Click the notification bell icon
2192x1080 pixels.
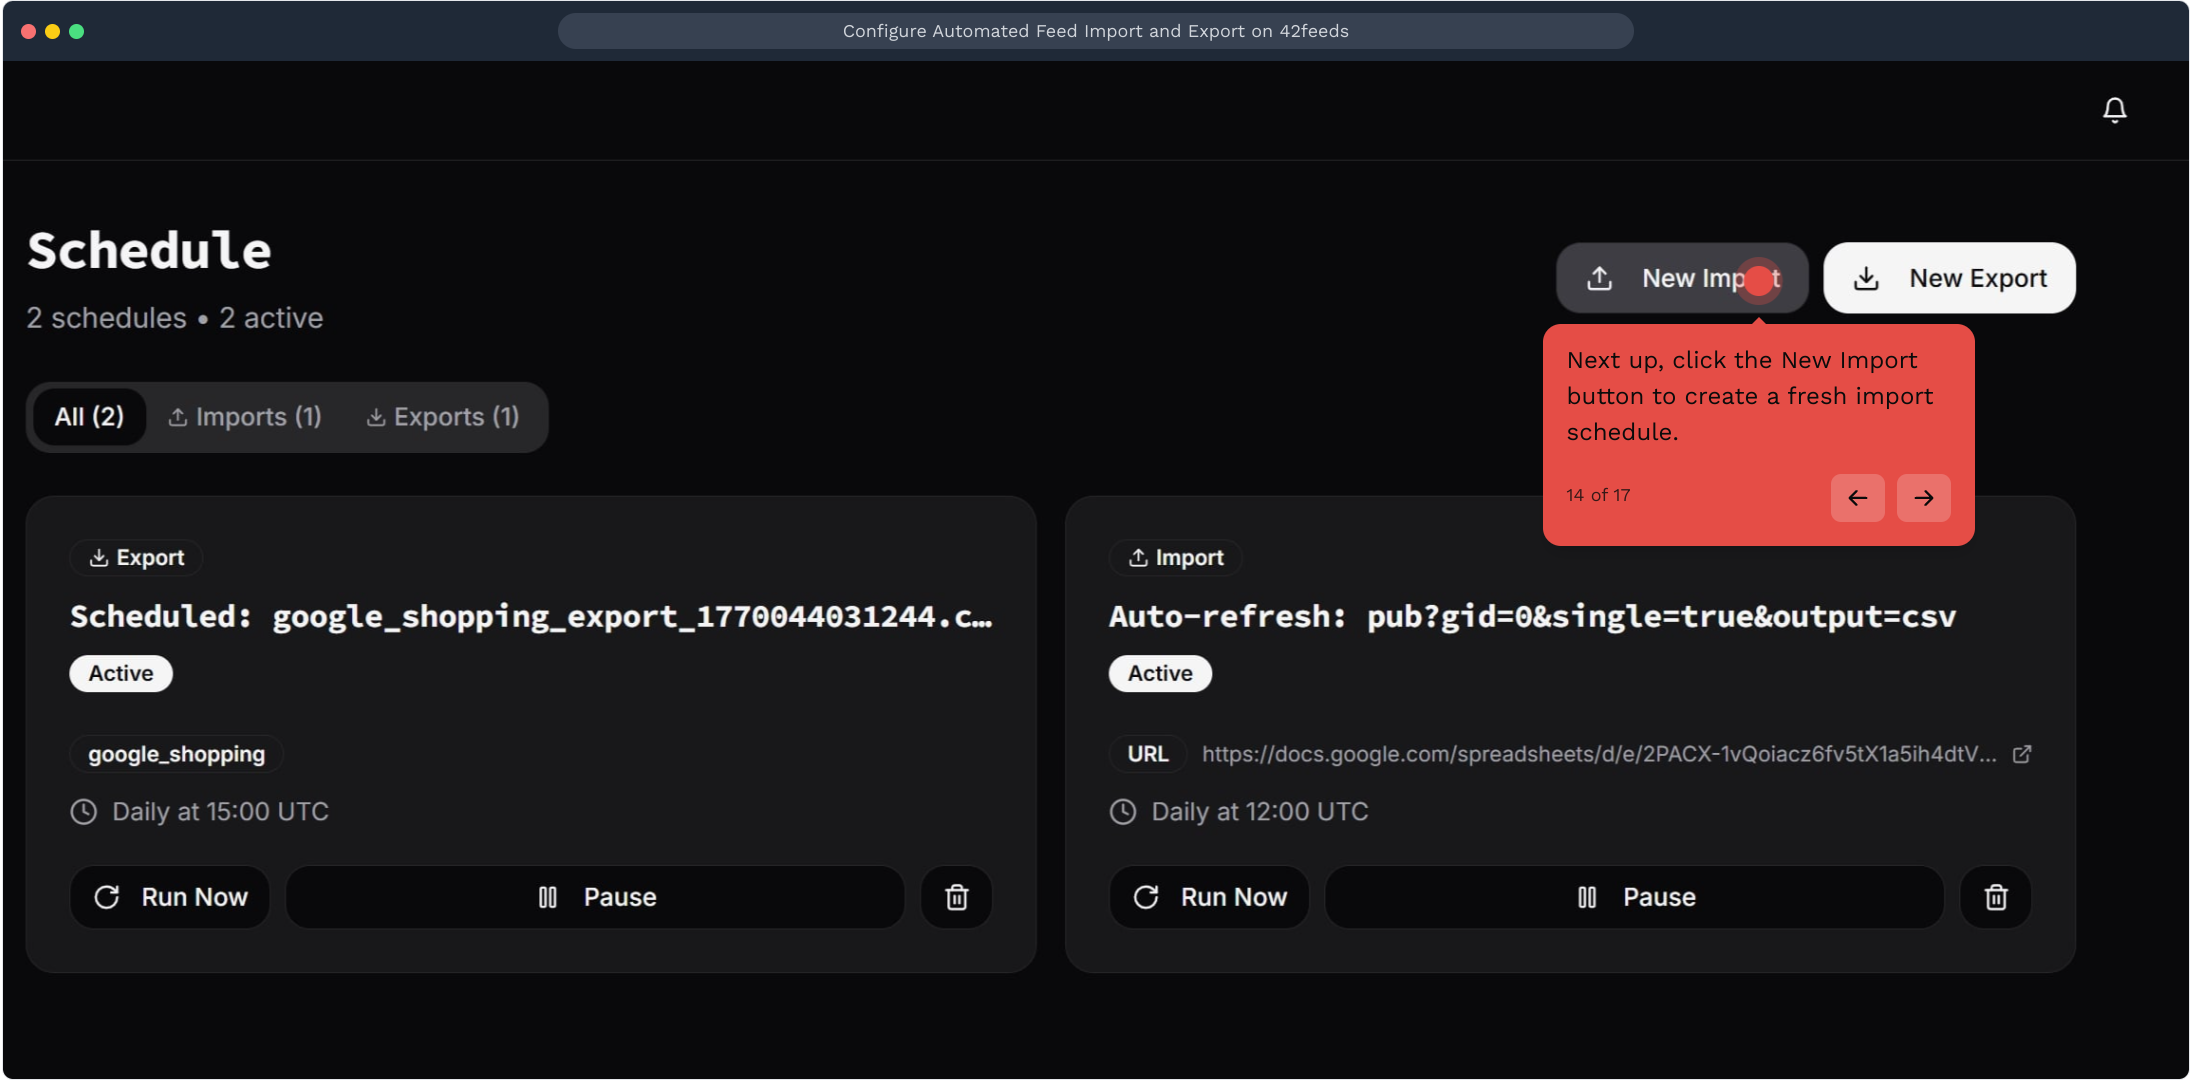coord(2114,110)
